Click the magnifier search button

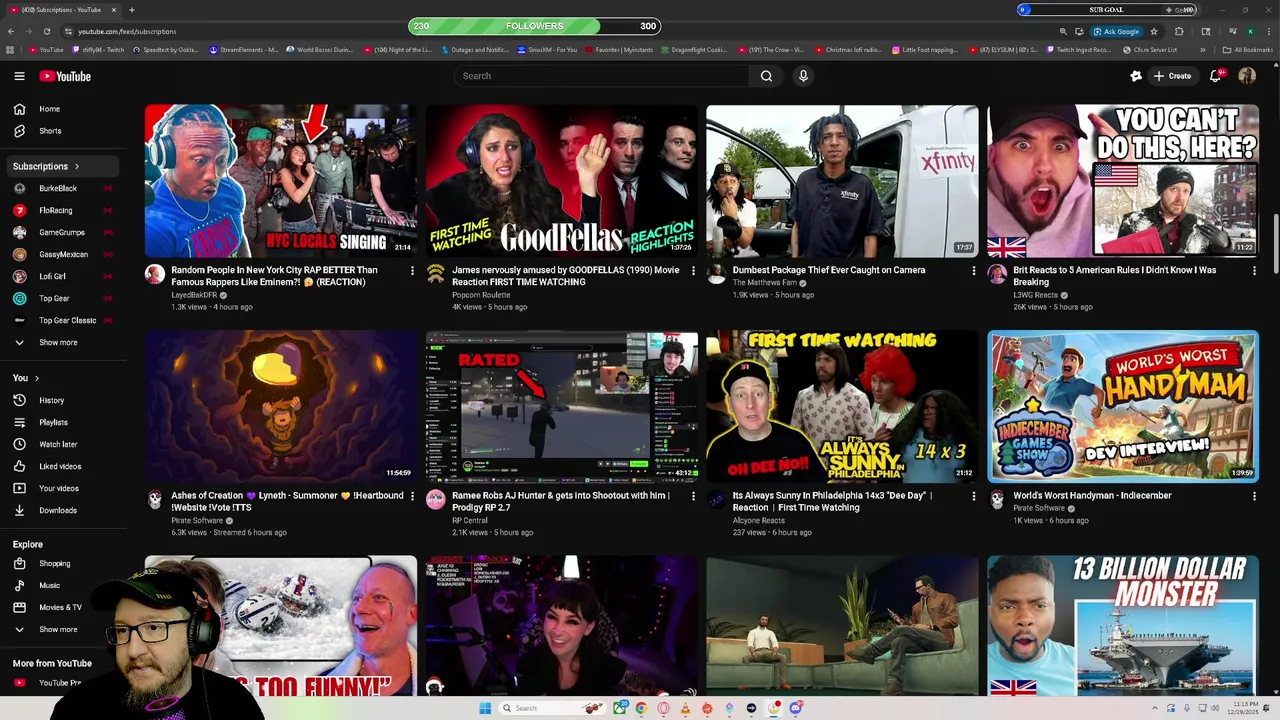[766, 76]
